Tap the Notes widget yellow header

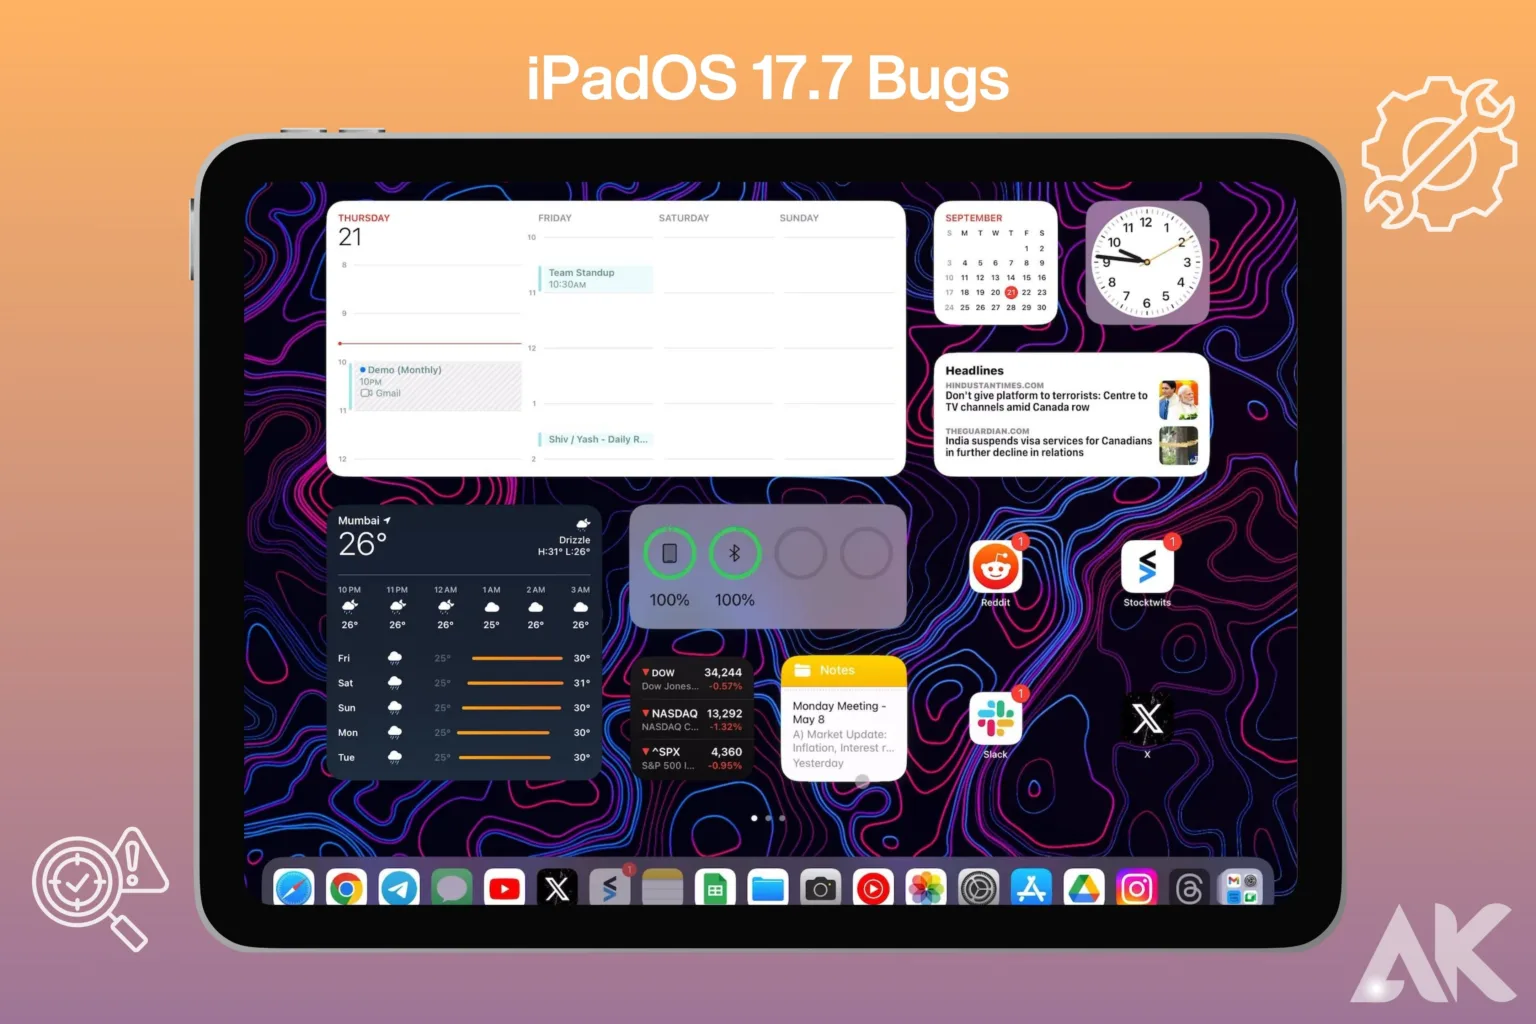pyautogui.click(x=843, y=671)
